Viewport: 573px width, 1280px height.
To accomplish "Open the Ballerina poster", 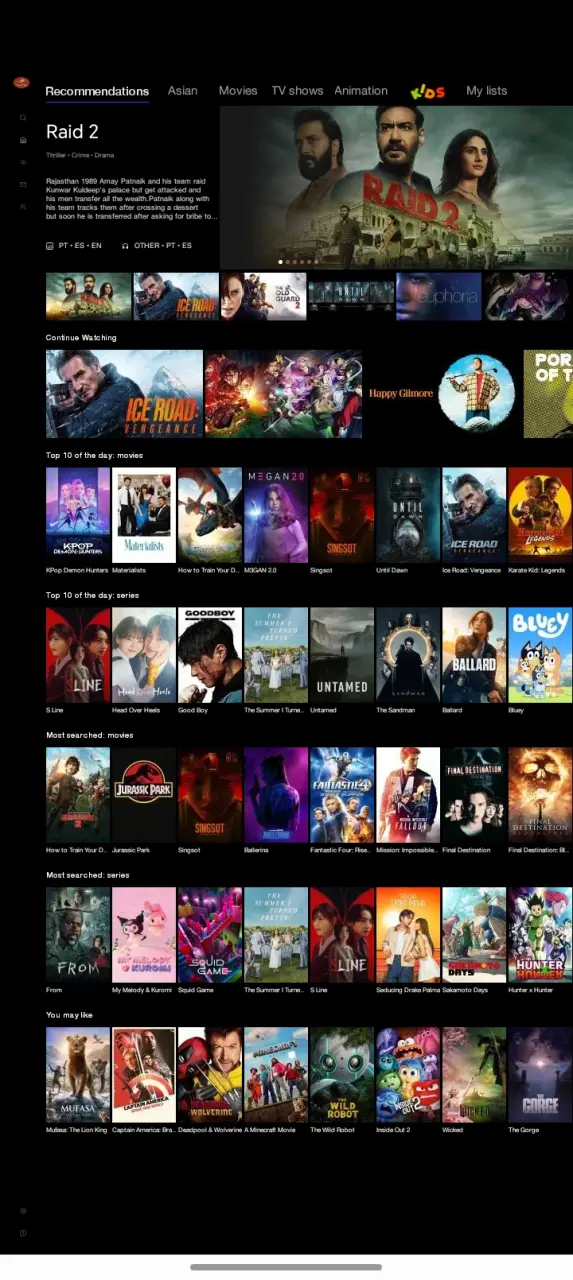I will 276,795.
